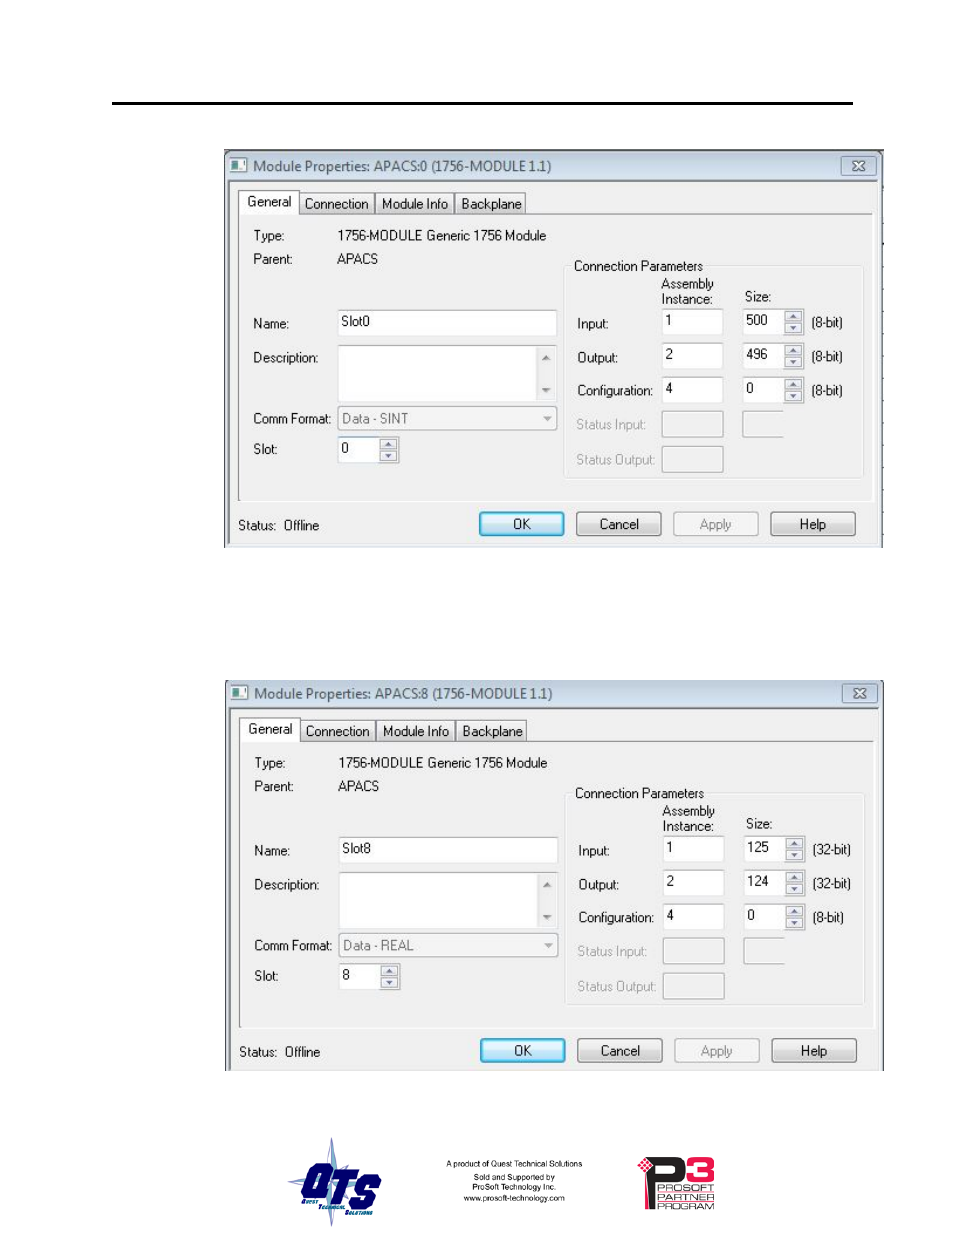954x1235 pixels.
Task: Click the Slot stepper arrows showing 0
Action: tap(389, 450)
